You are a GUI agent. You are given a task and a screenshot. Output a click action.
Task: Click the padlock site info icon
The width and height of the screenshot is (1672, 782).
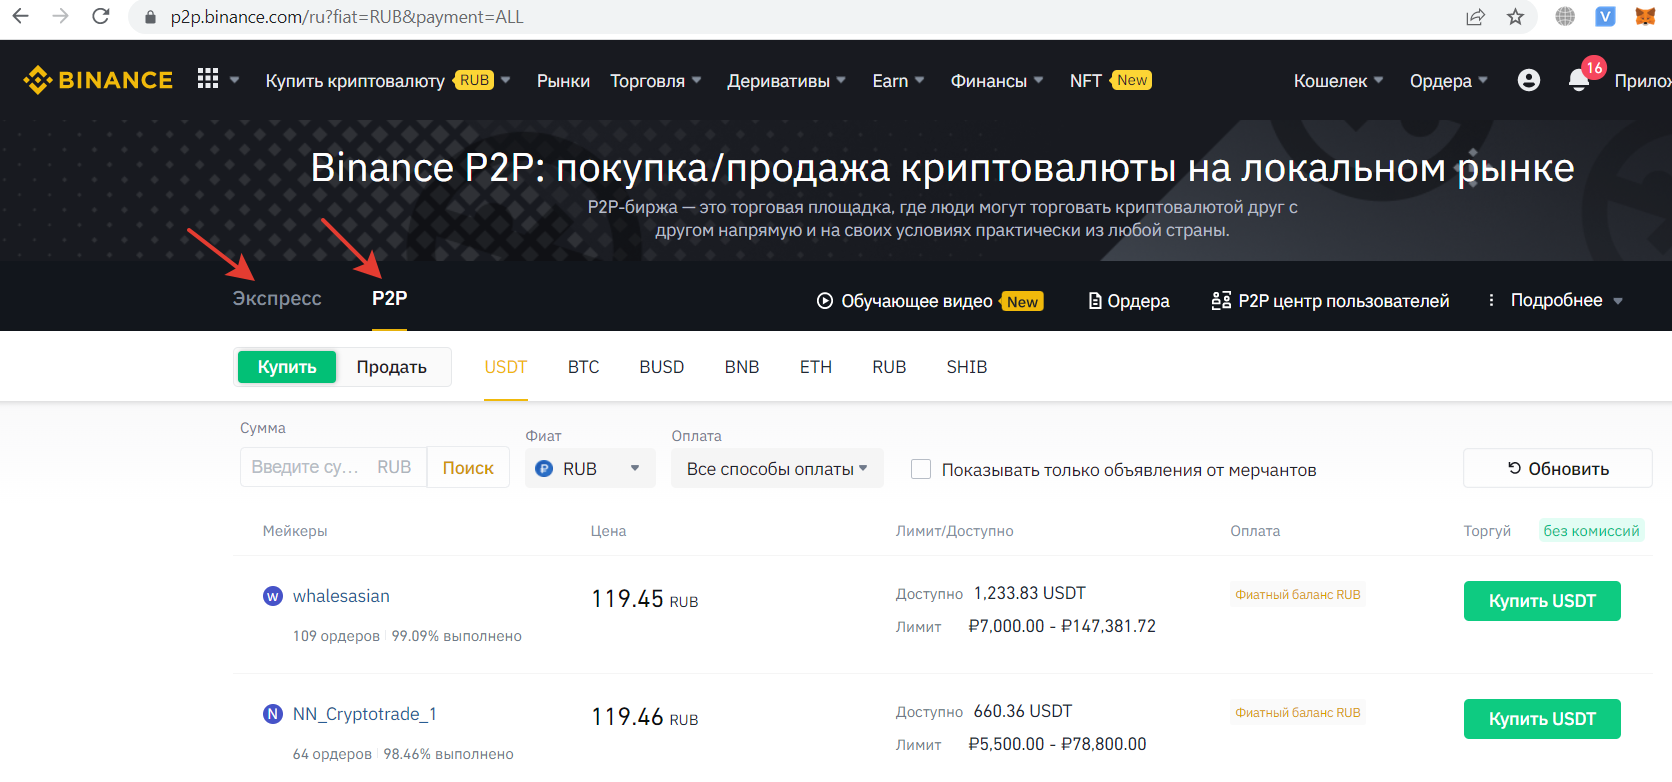150,17
